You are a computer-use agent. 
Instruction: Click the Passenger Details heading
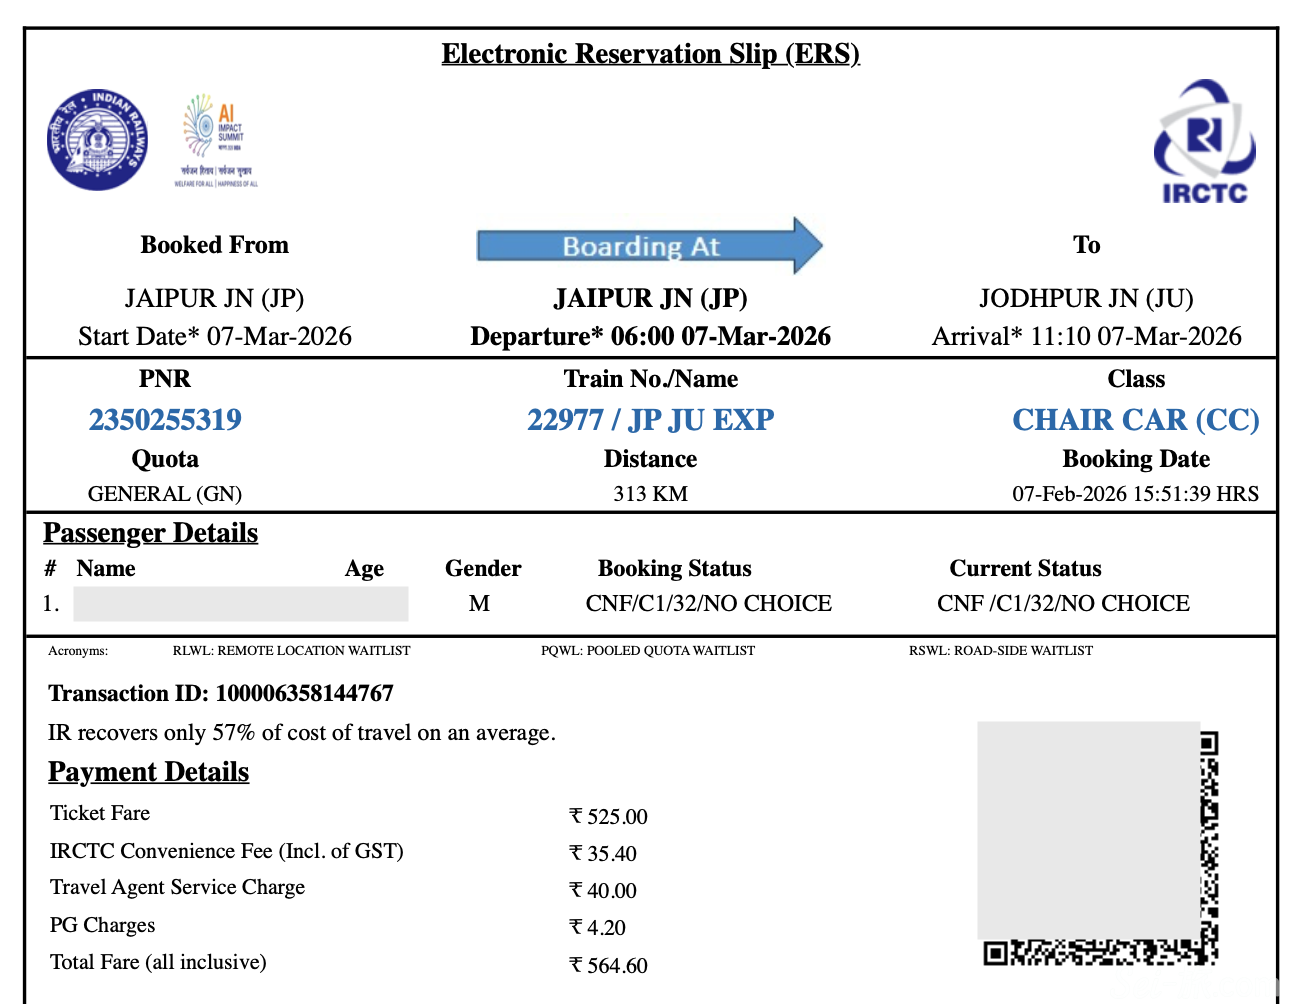[150, 533]
